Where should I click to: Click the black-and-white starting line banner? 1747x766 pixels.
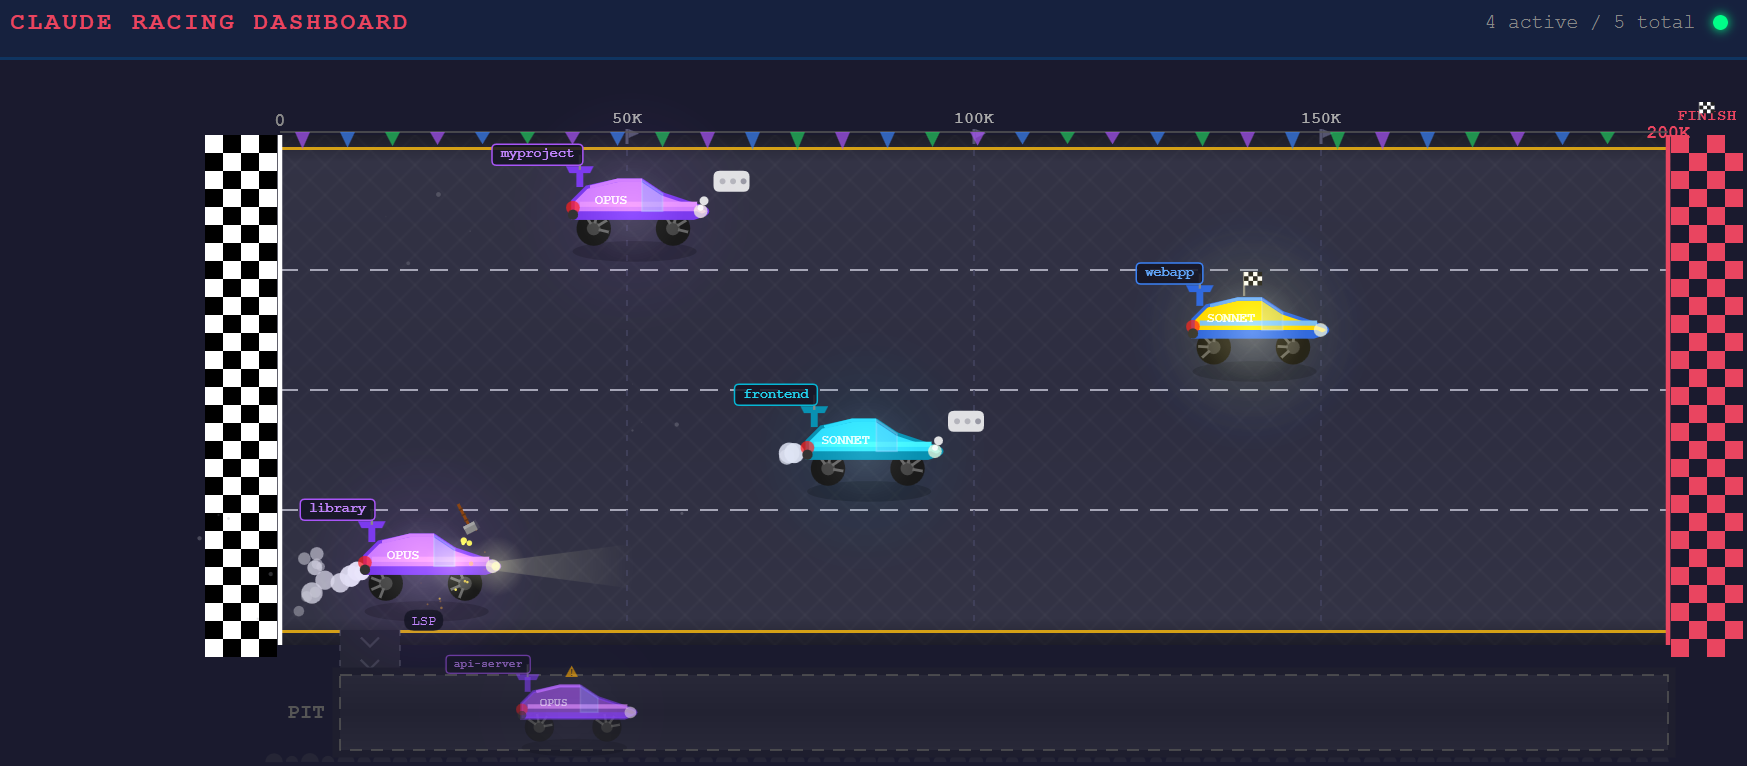pos(241,396)
